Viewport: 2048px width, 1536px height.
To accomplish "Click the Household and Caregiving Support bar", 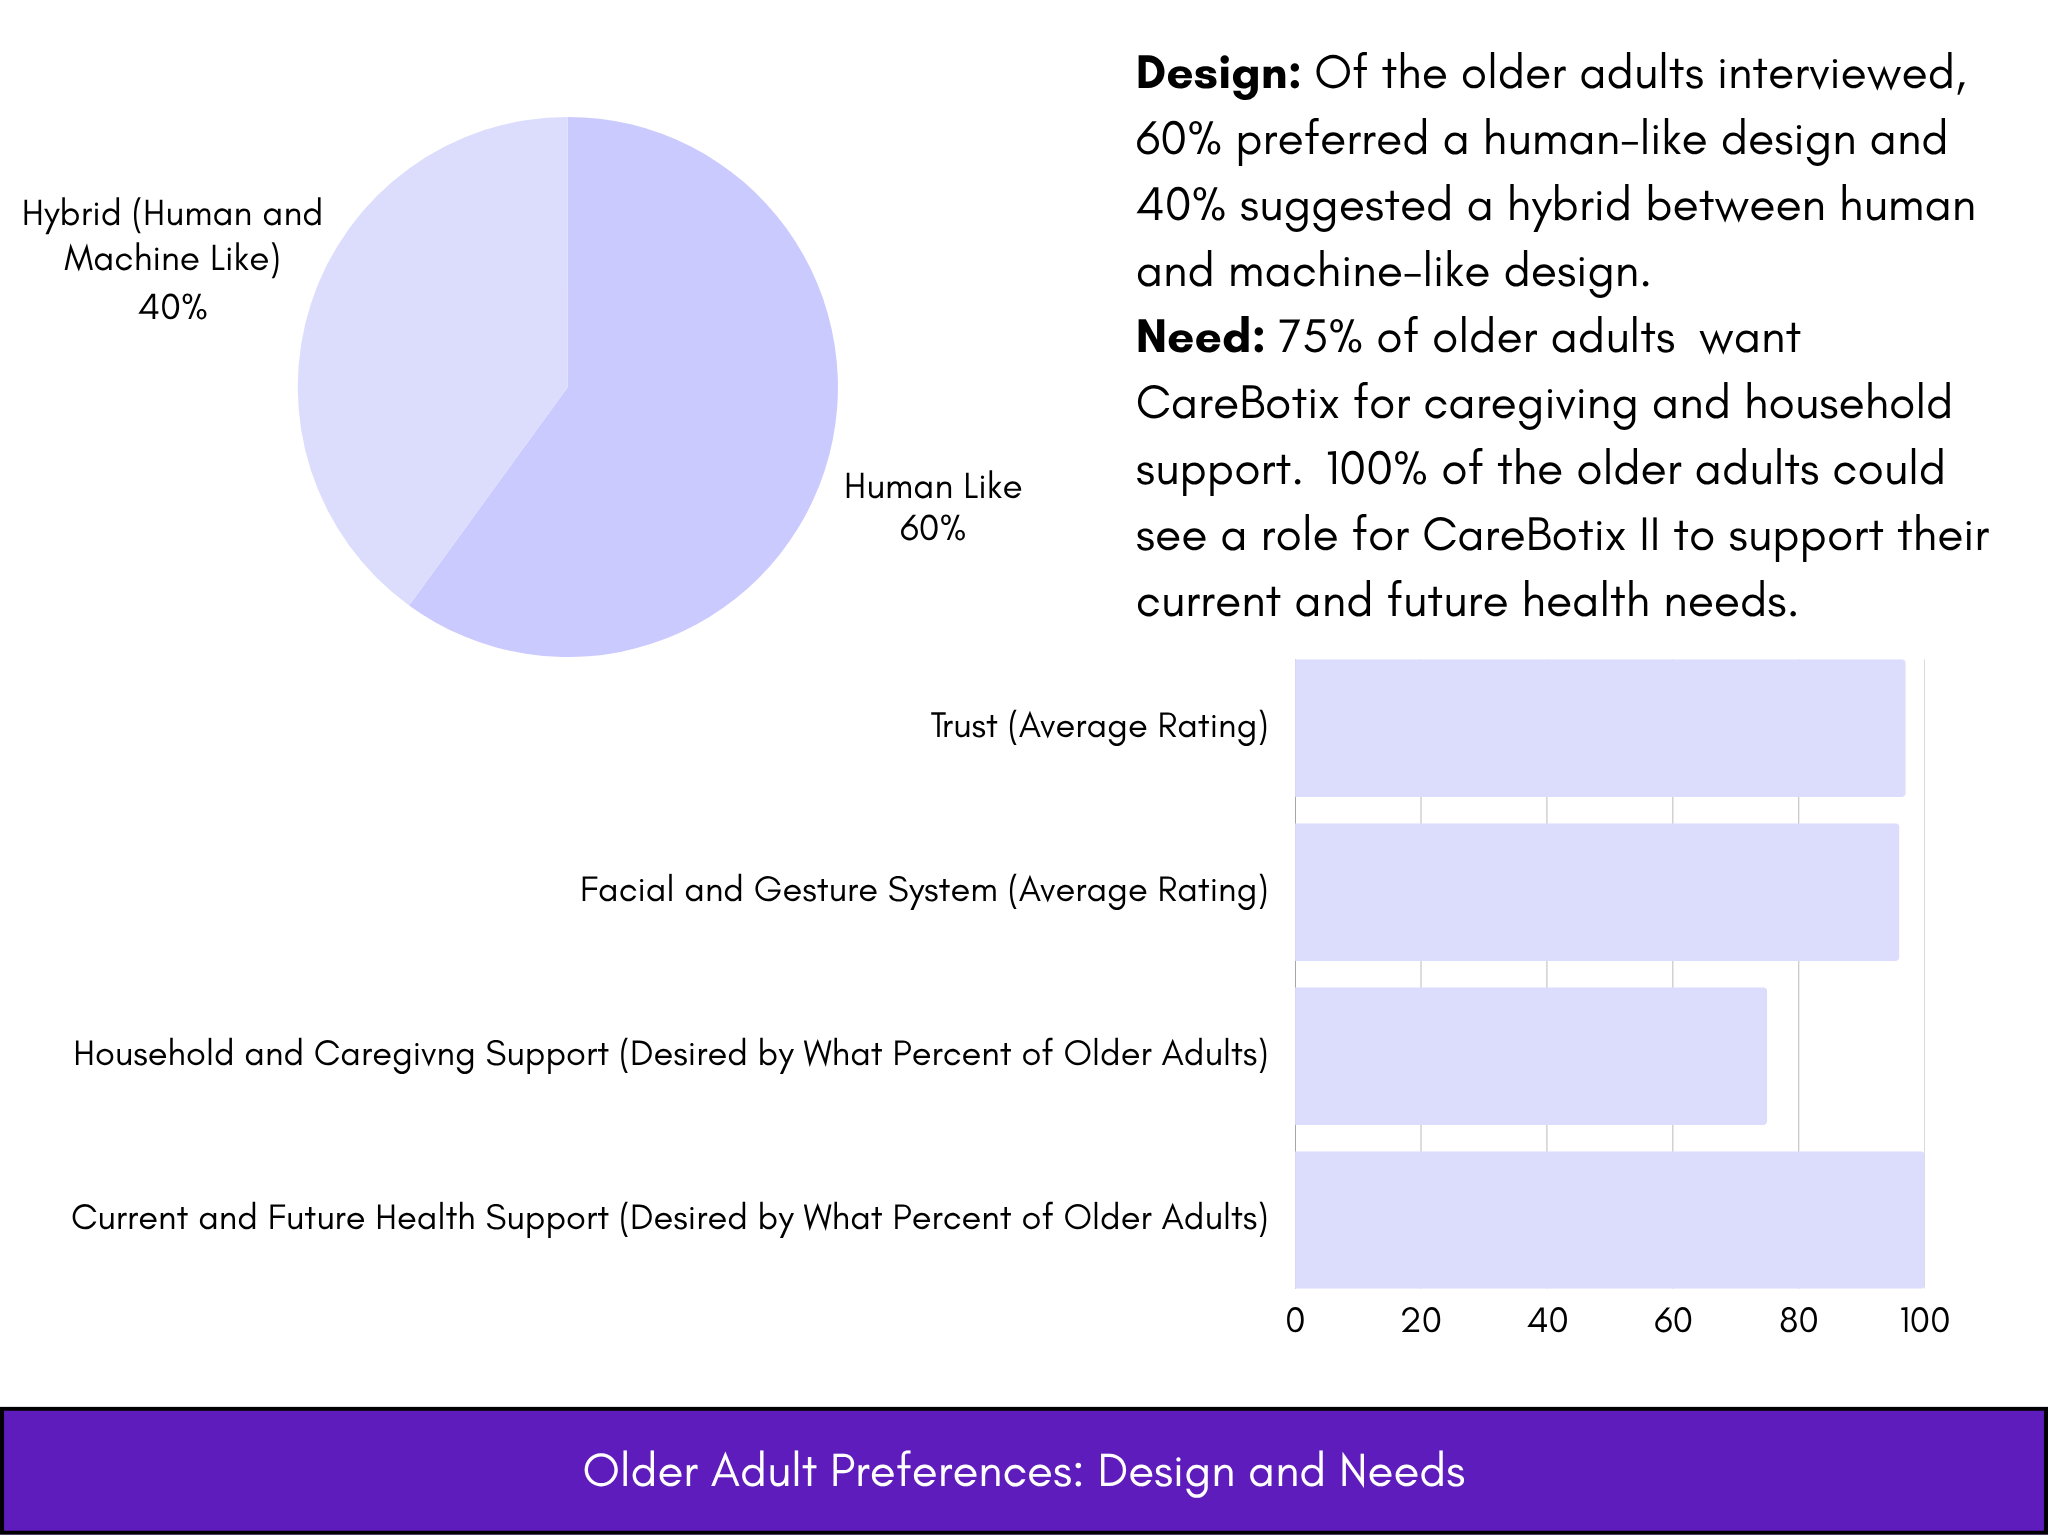I will (1531, 1056).
